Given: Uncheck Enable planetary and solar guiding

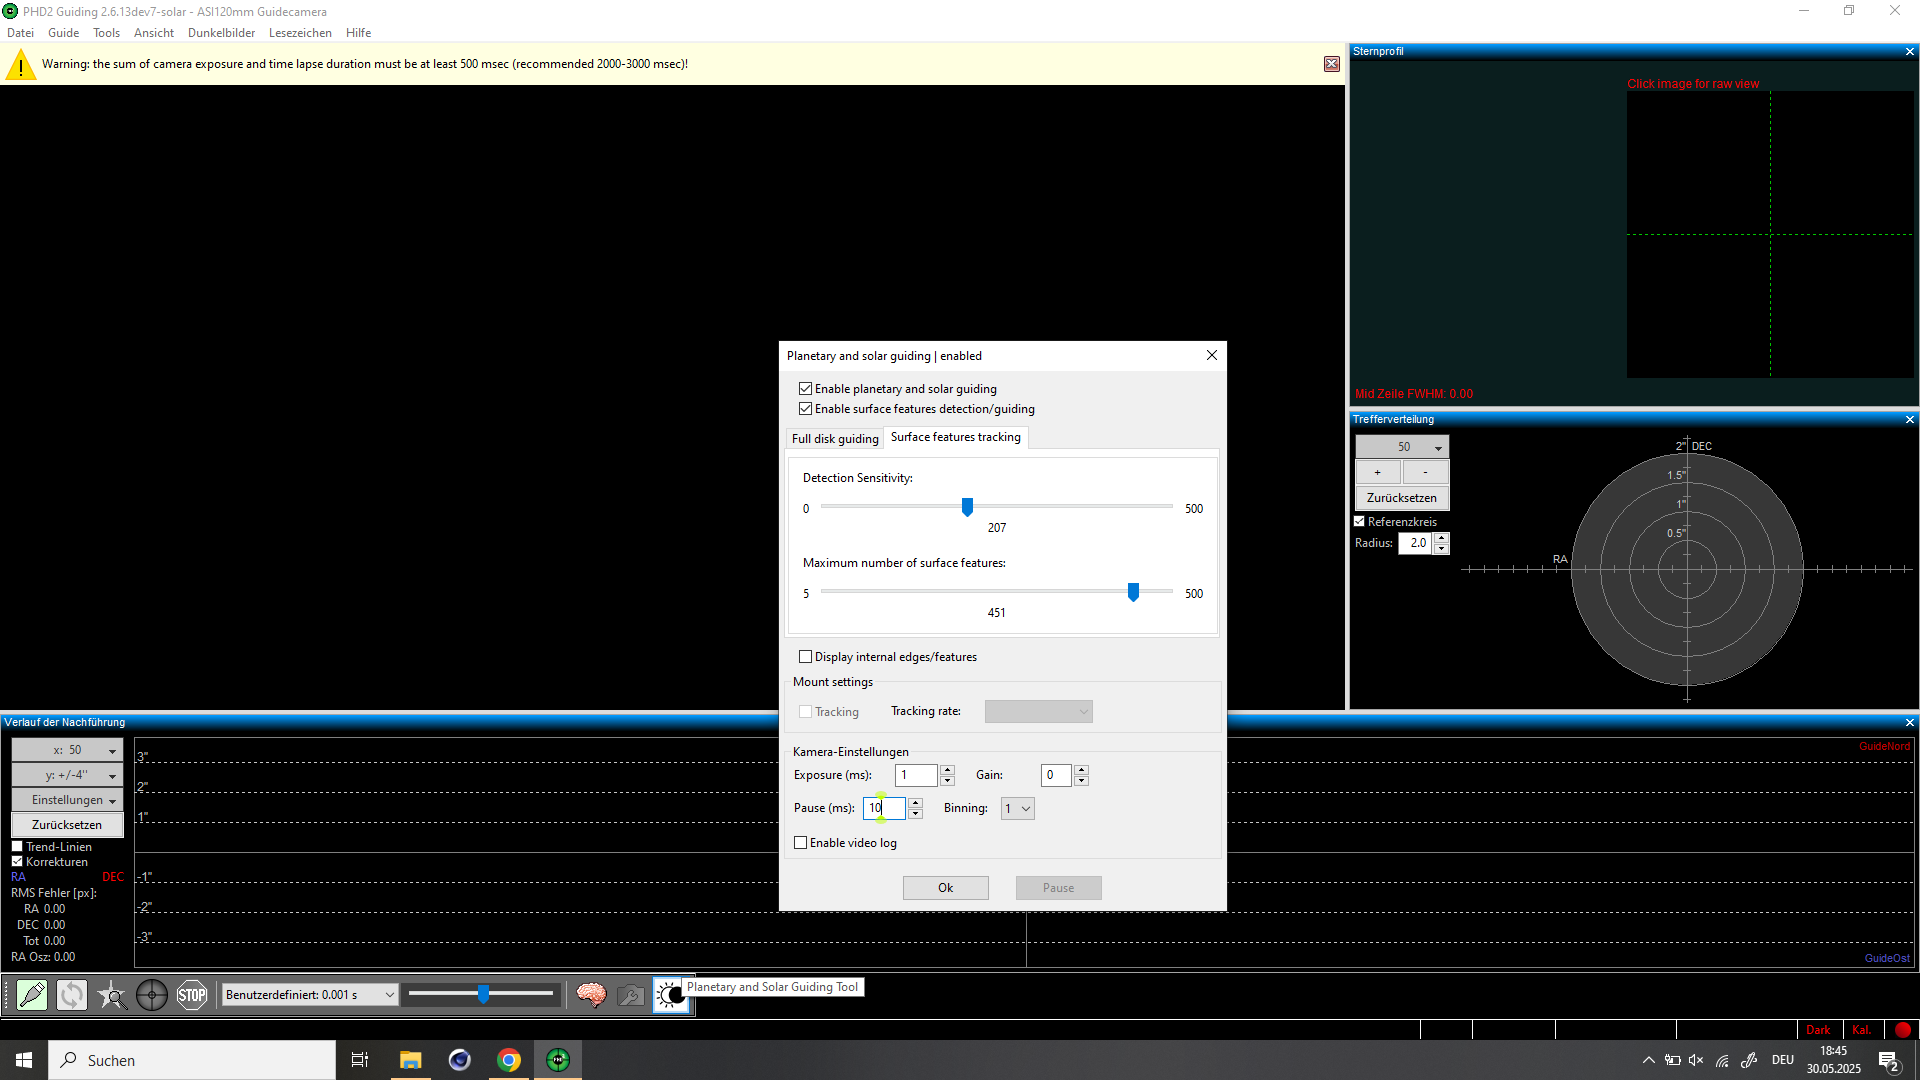Looking at the screenshot, I should 805,389.
